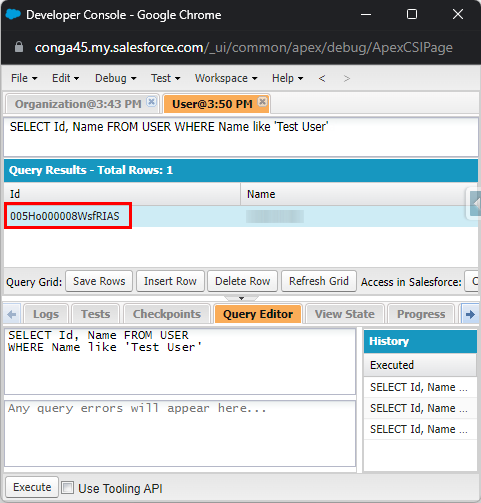Click the Insert Row button
This screenshot has width=481, height=503.
[170, 281]
